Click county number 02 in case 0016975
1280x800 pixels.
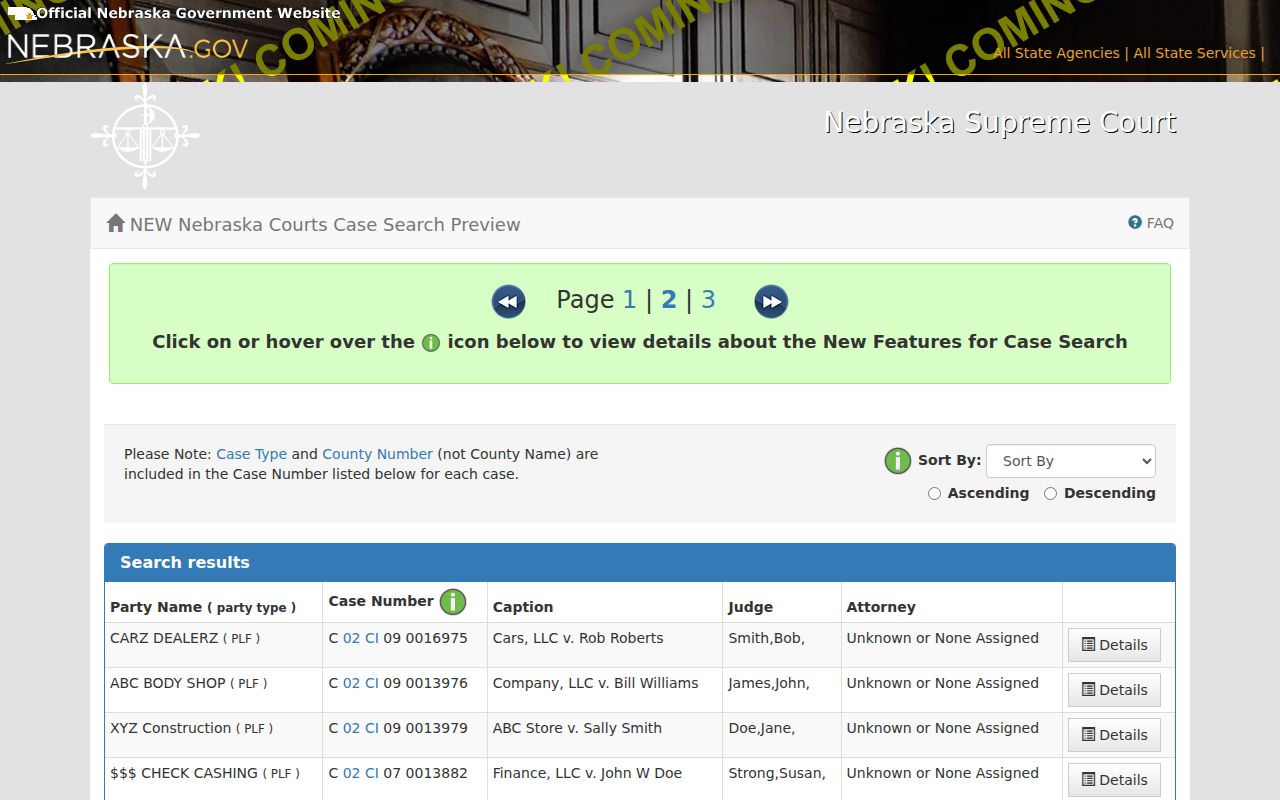(x=351, y=638)
